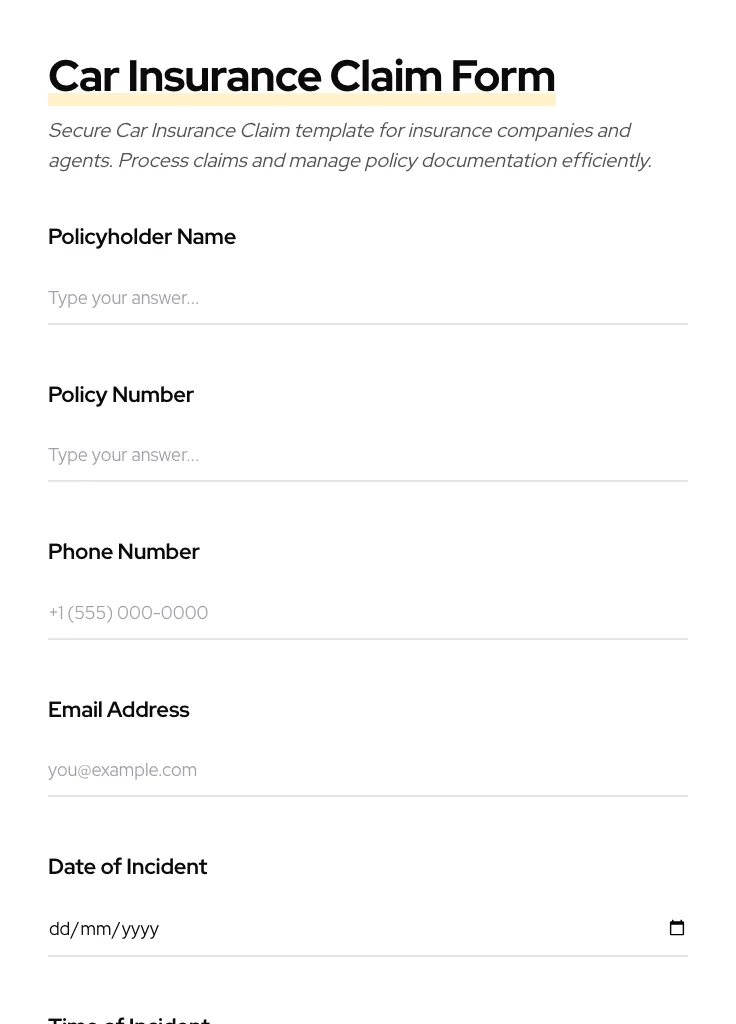Click the 'Email Address' field label
This screenshot has width=736, height=1024.
tap(118, 710)
